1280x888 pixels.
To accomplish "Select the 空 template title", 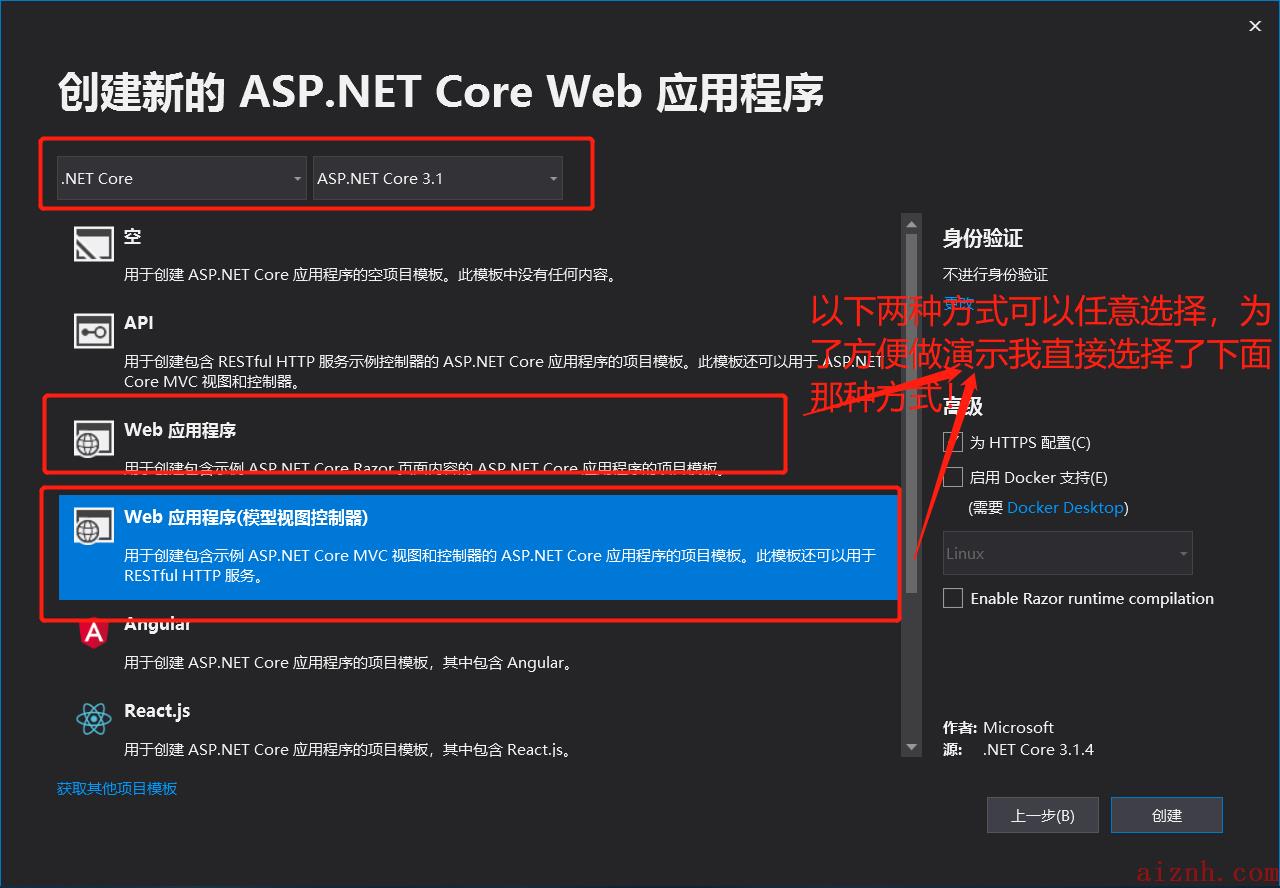I will [132, 236].
